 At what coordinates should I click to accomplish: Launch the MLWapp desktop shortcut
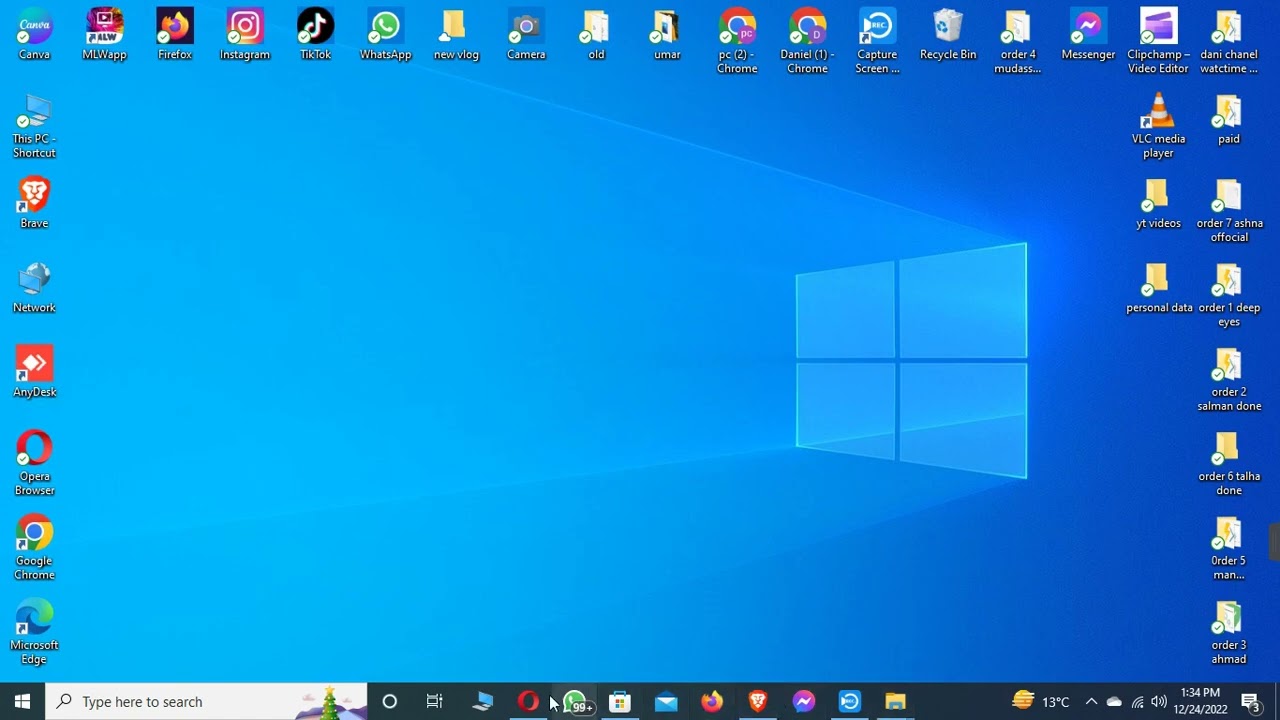click(x=104, y=34)
